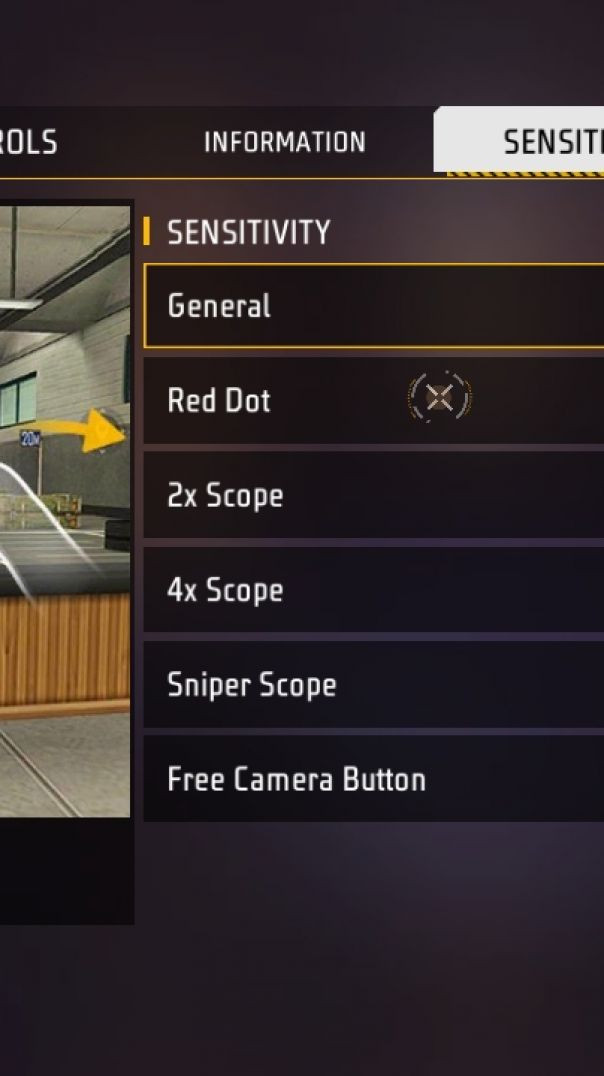Open the INFORMATION tab
This screenshot has width=604, height=1076.
tap(284, 142)
